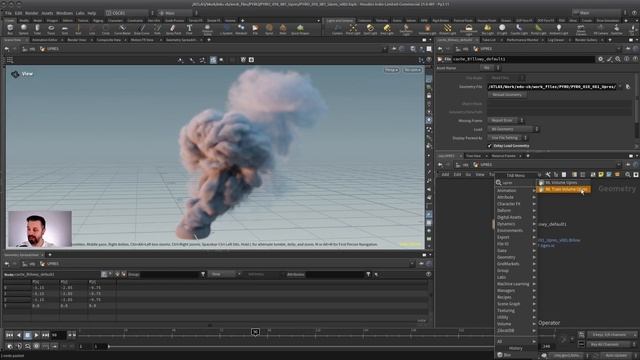Select the Spot Light shelf tool

click(x=370, y=29)
